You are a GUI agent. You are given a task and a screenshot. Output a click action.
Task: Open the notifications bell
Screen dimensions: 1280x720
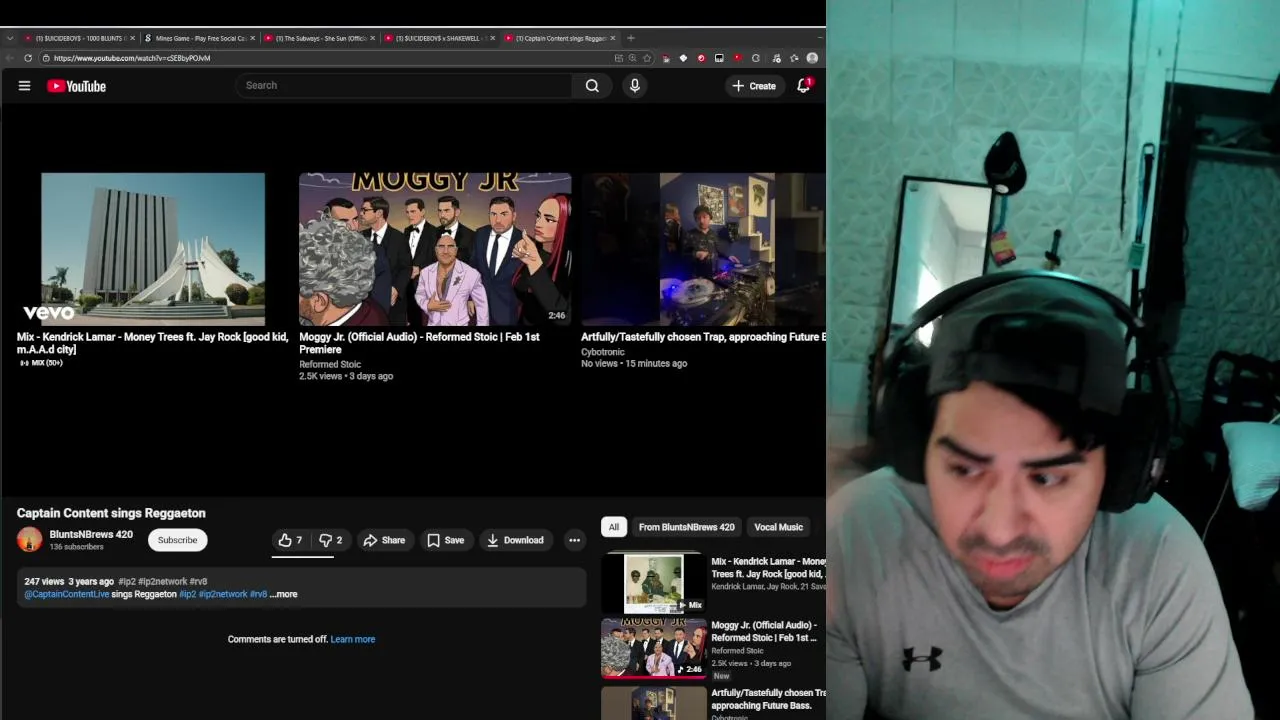803,86
